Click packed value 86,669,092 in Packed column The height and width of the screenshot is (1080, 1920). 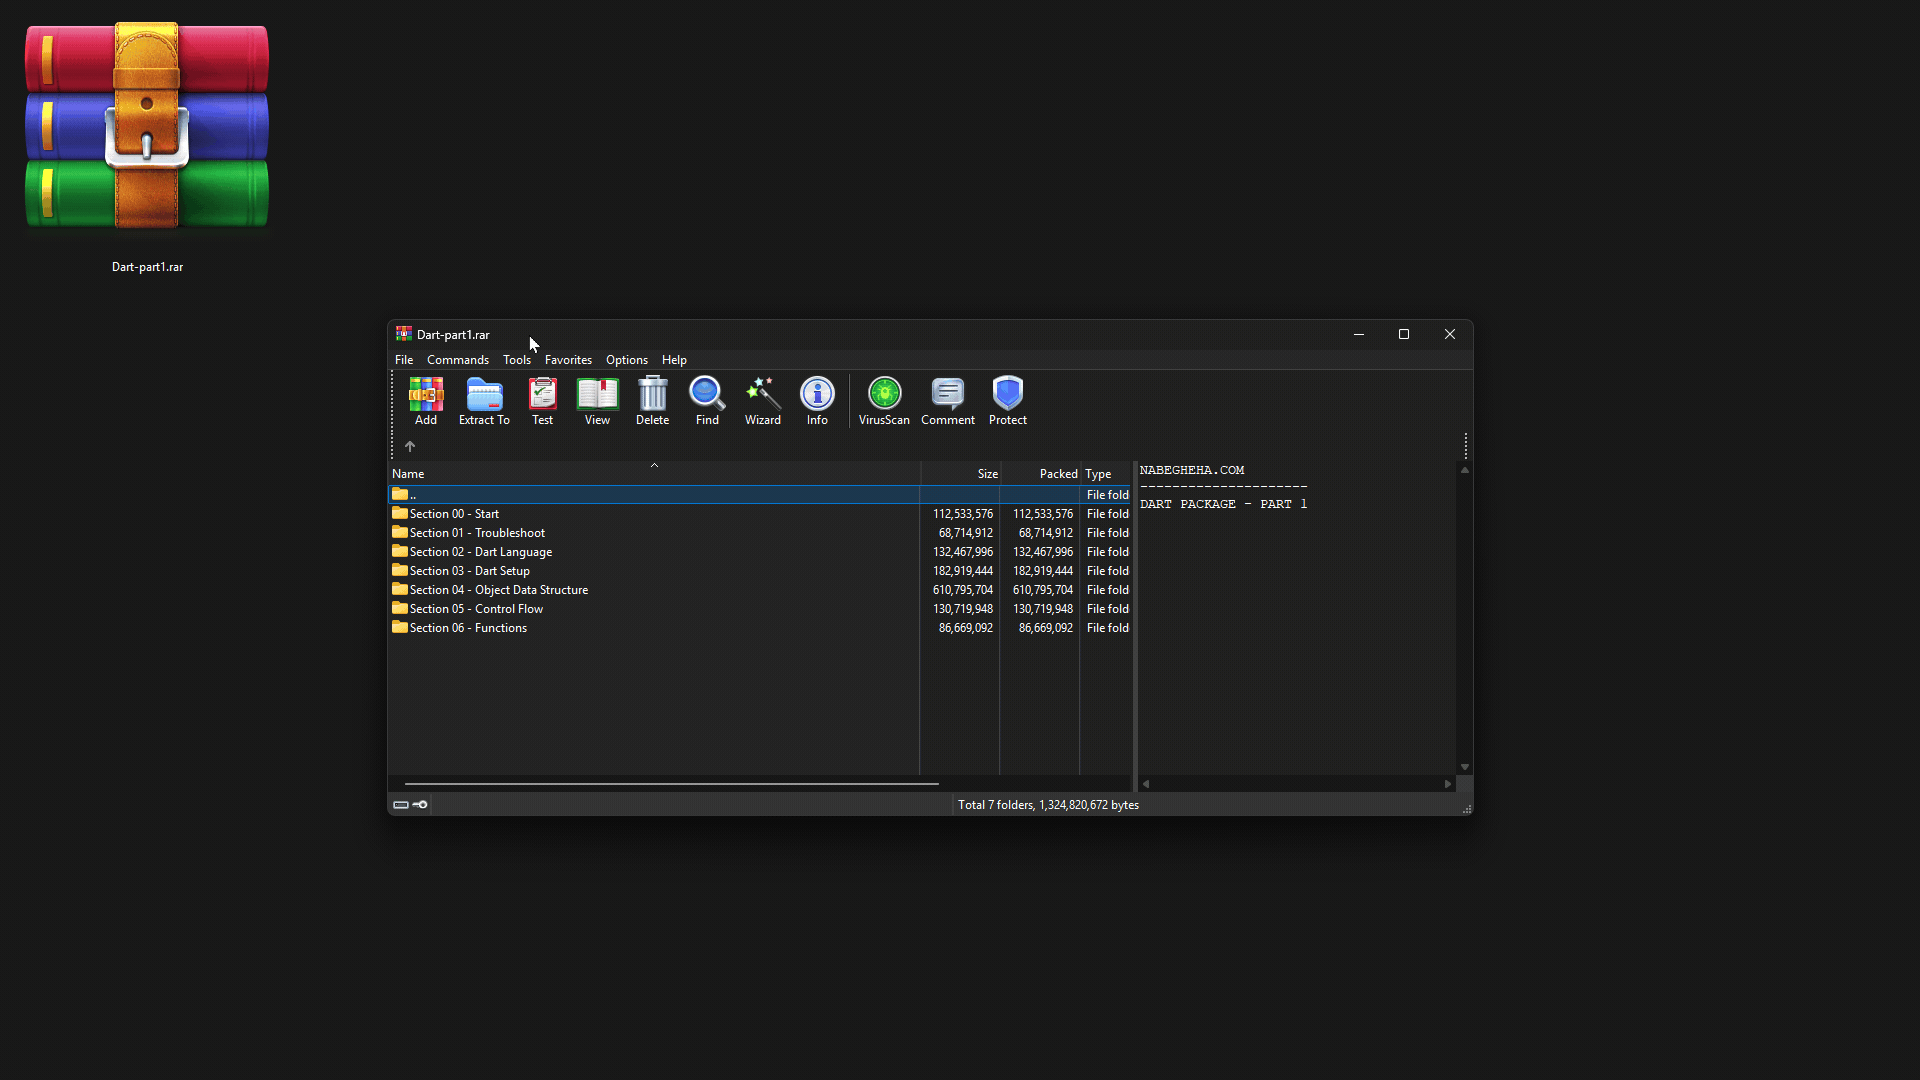(1045, 628)
